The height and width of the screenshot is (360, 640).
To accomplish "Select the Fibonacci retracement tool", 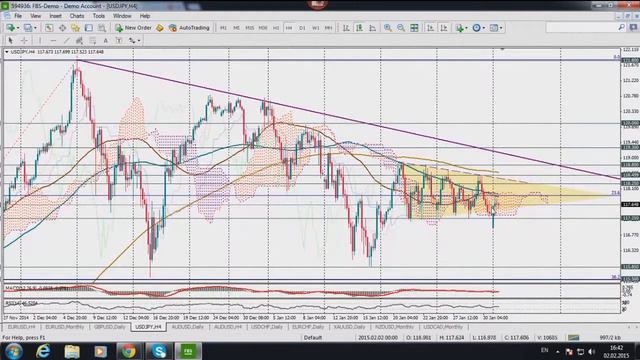I will (93, 40).
